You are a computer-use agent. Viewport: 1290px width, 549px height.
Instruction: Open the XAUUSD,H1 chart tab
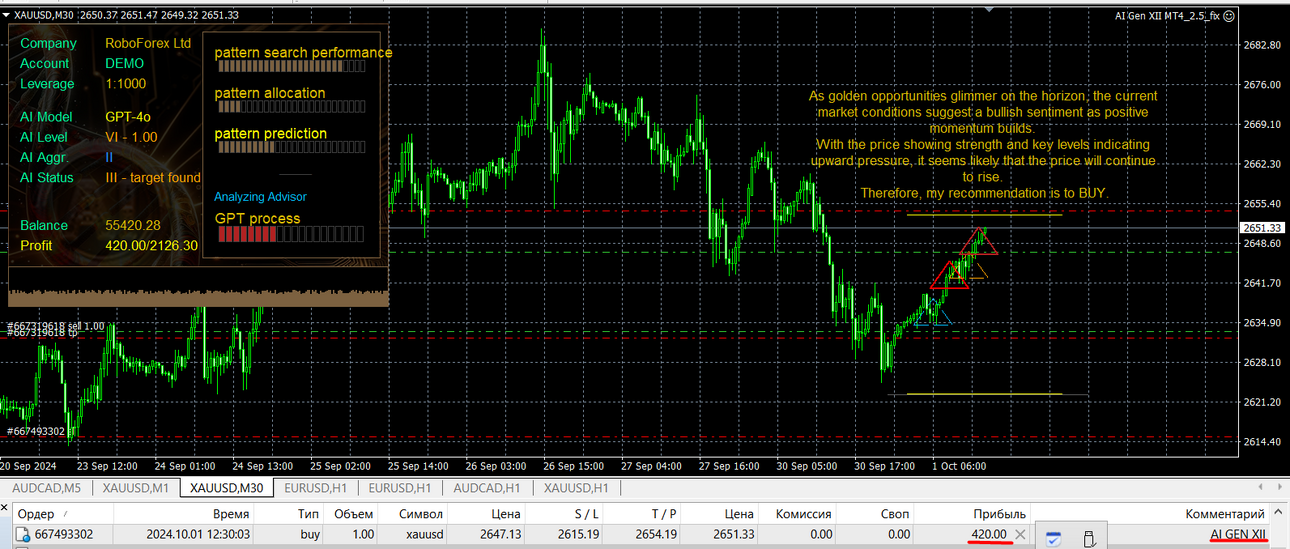(576, 488)
